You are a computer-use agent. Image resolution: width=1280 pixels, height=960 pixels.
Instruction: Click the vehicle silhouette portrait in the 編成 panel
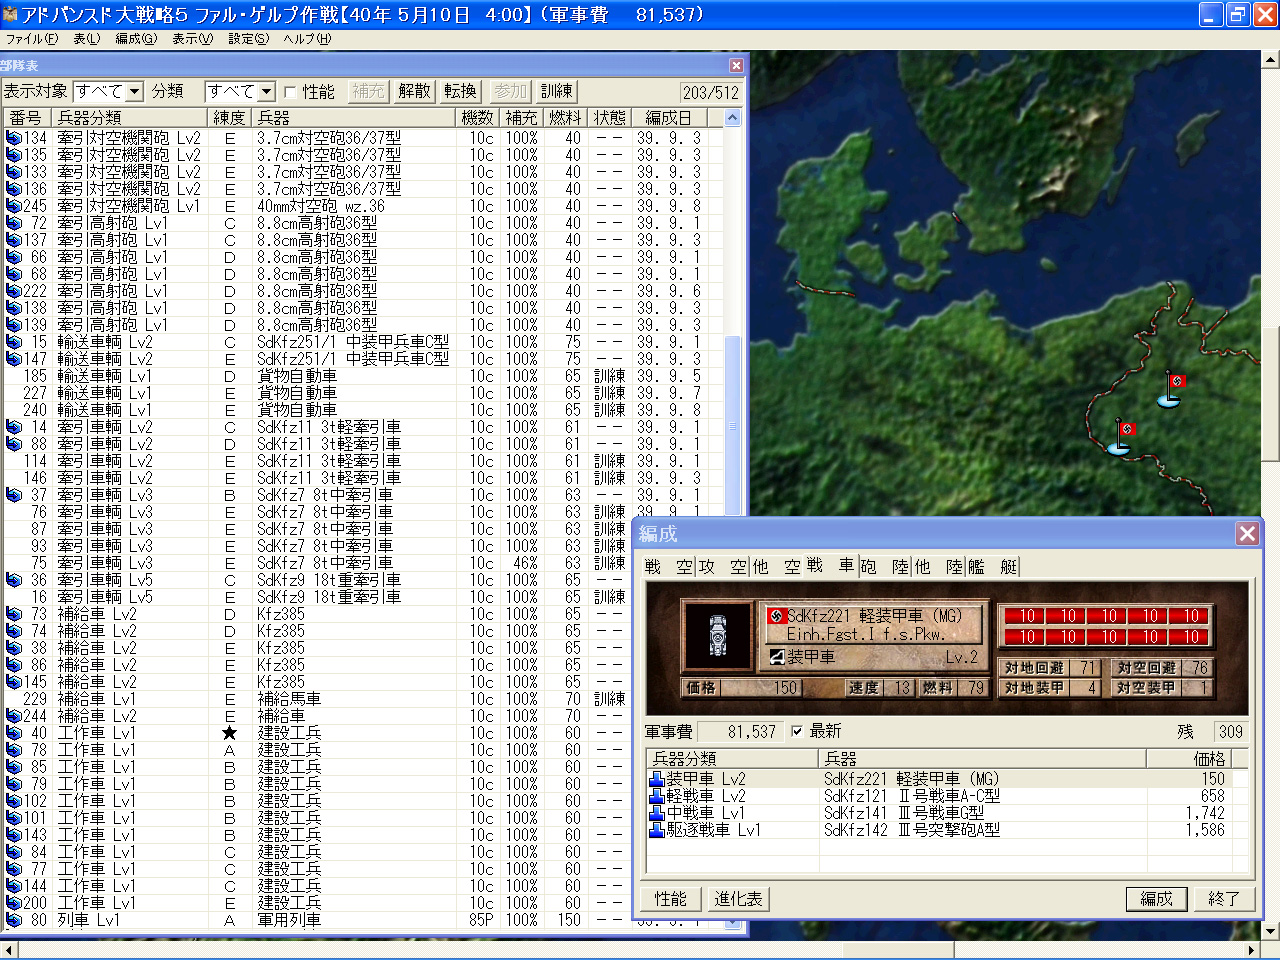pos(716,633)
